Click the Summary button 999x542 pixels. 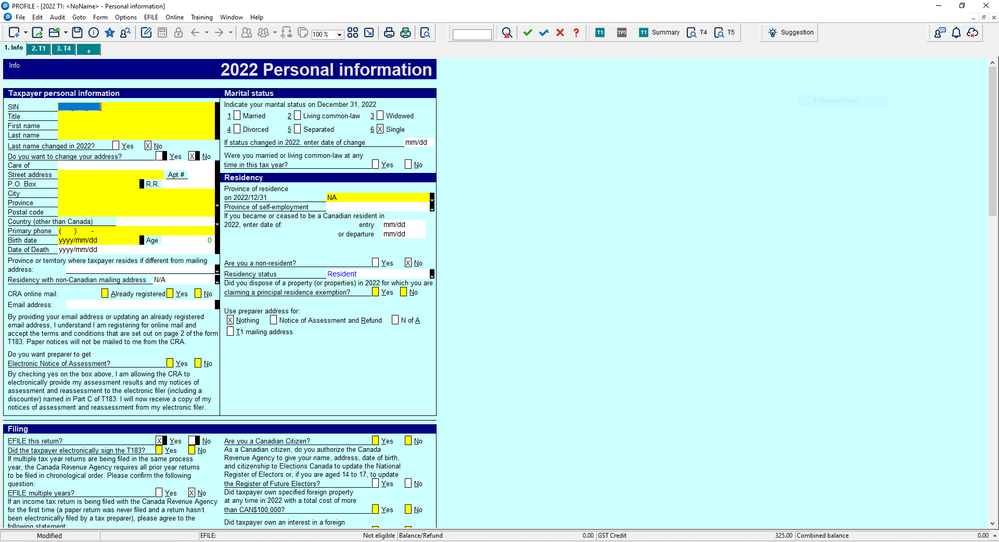659,32
